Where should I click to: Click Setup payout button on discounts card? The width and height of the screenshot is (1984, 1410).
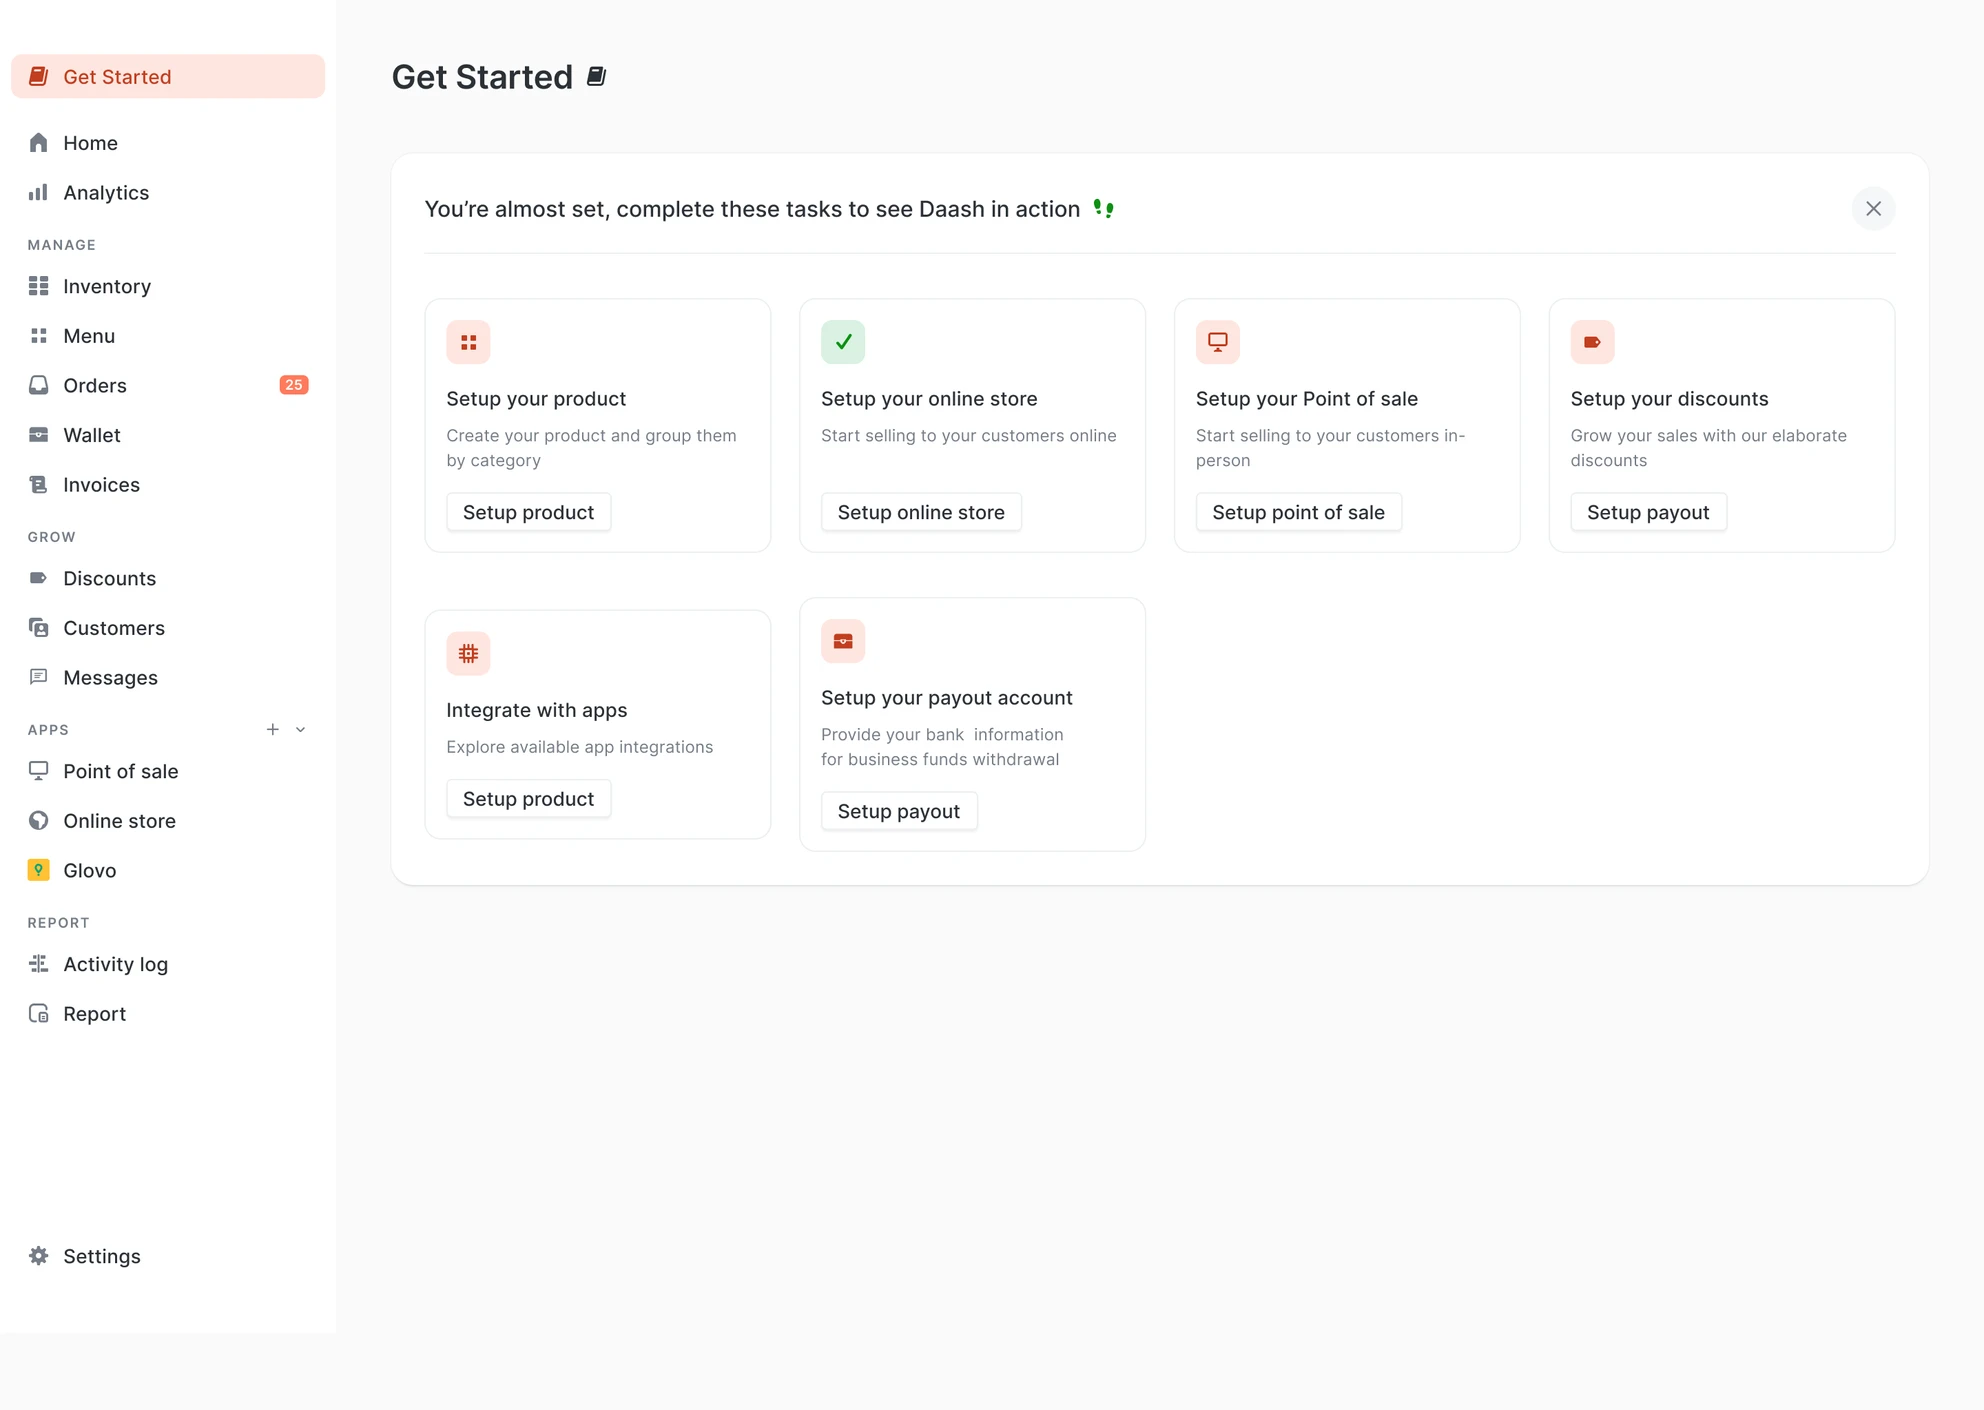[1648, 512]
